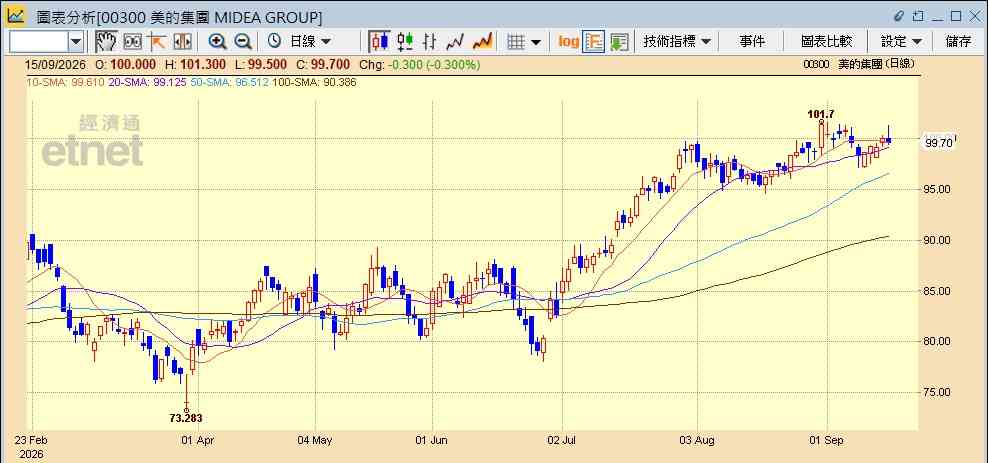Open the 技術指標 dropdown menu
This screenshot has width=989, height=463.
[677, 42]
